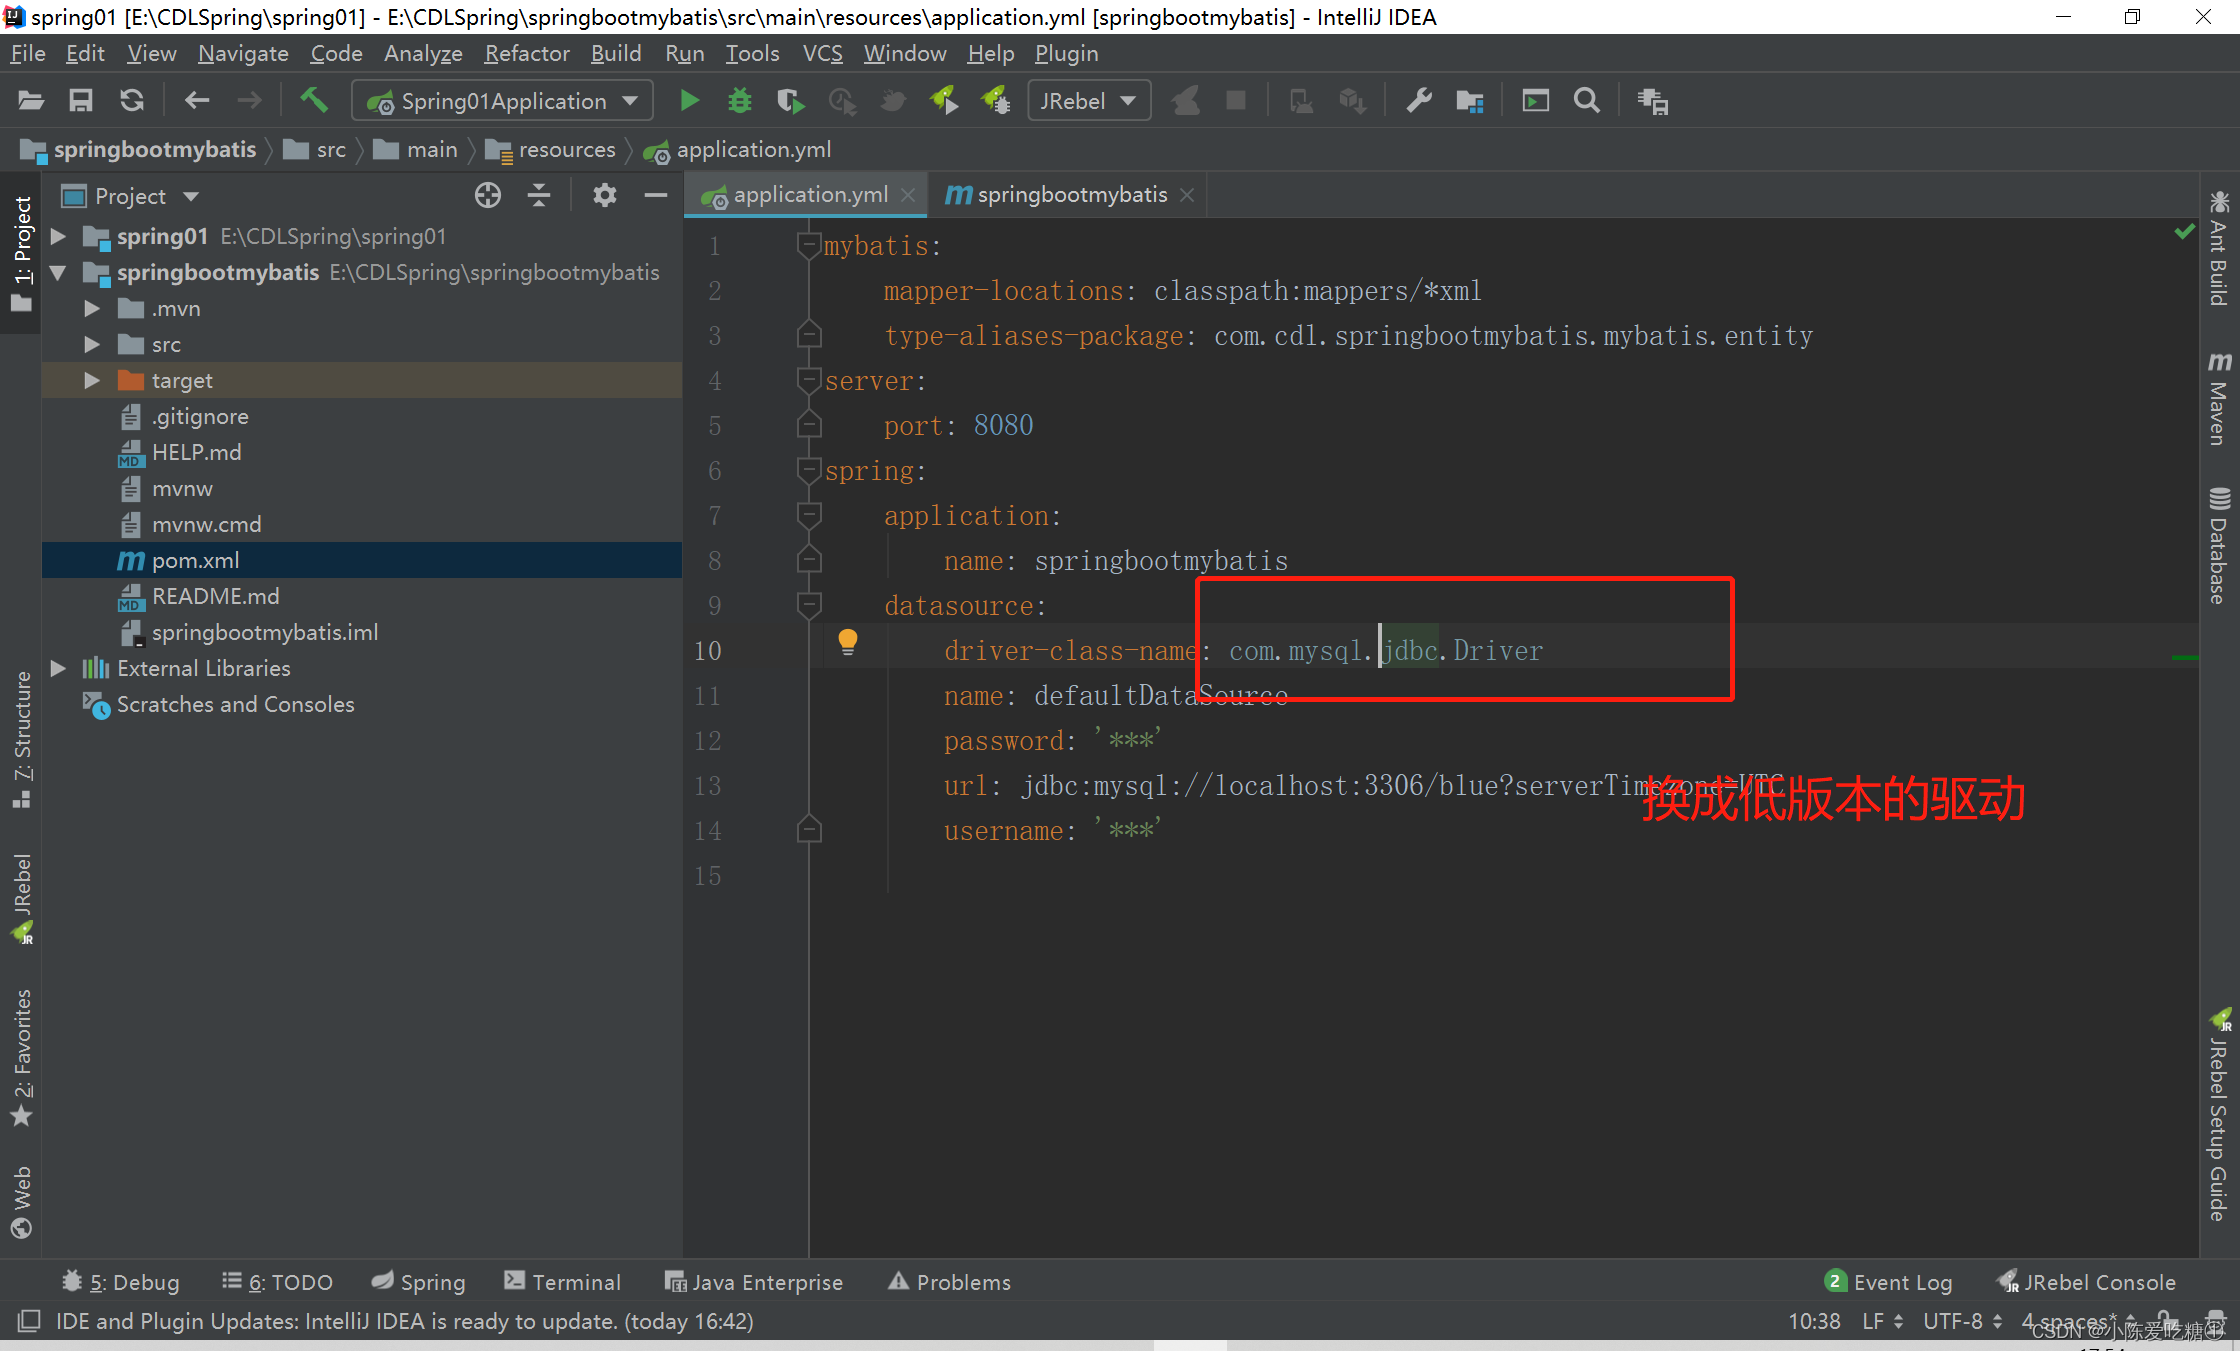Toggle the Structure tool window
Screen dimensions: 2240x1351
[22, 738]
